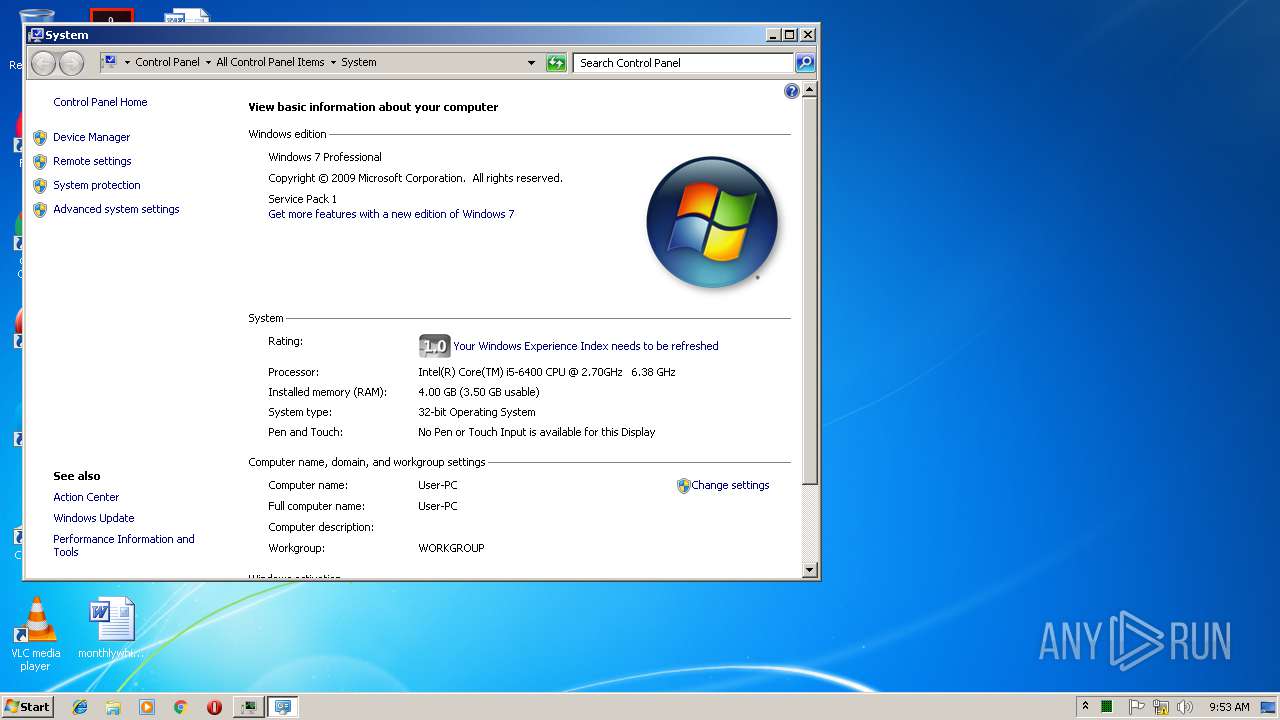Click Show desktop button

click(1269, 707)
